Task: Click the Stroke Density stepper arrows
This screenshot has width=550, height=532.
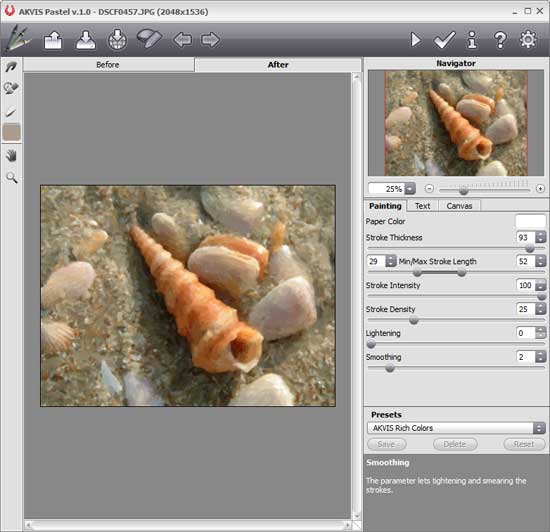Action: click(x=541, y=309)
